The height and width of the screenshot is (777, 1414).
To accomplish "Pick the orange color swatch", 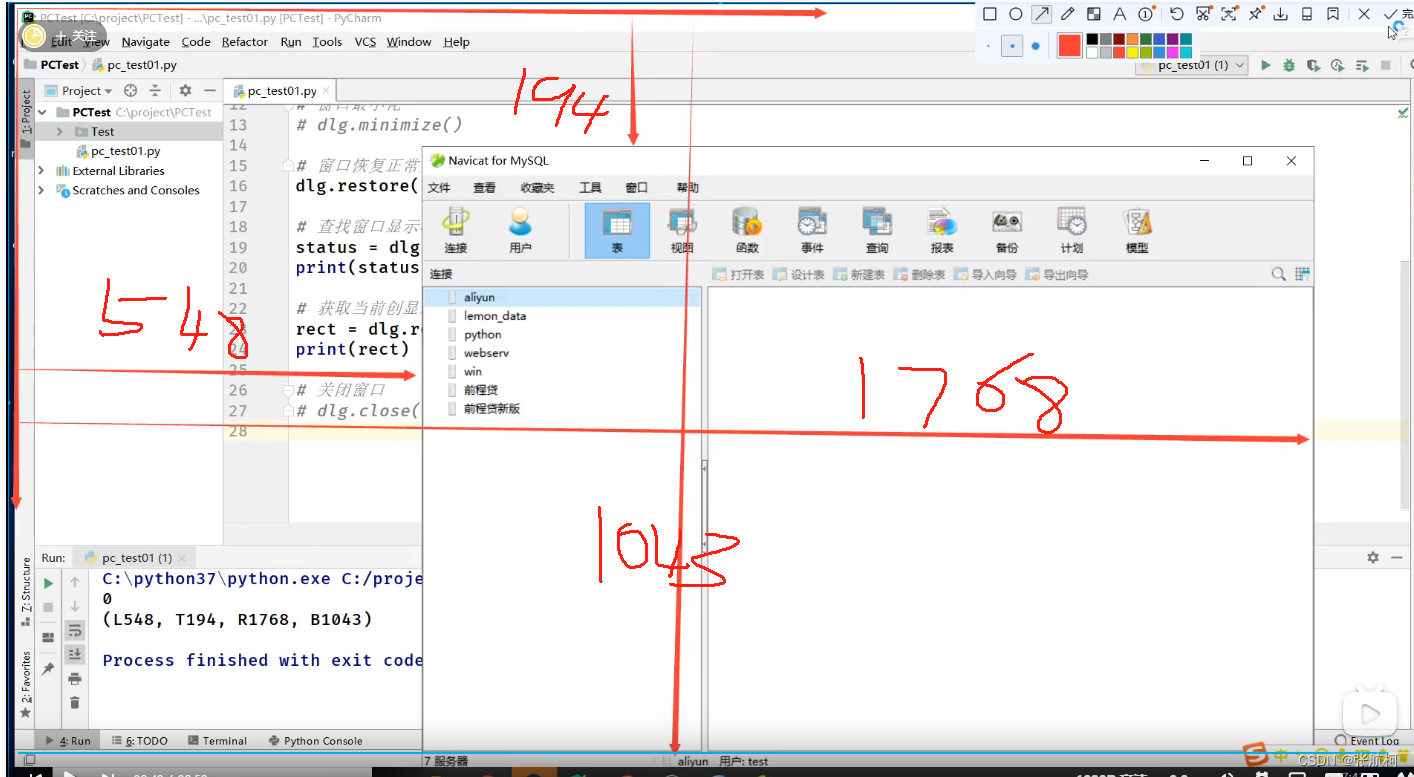I will pos(1132,39).
